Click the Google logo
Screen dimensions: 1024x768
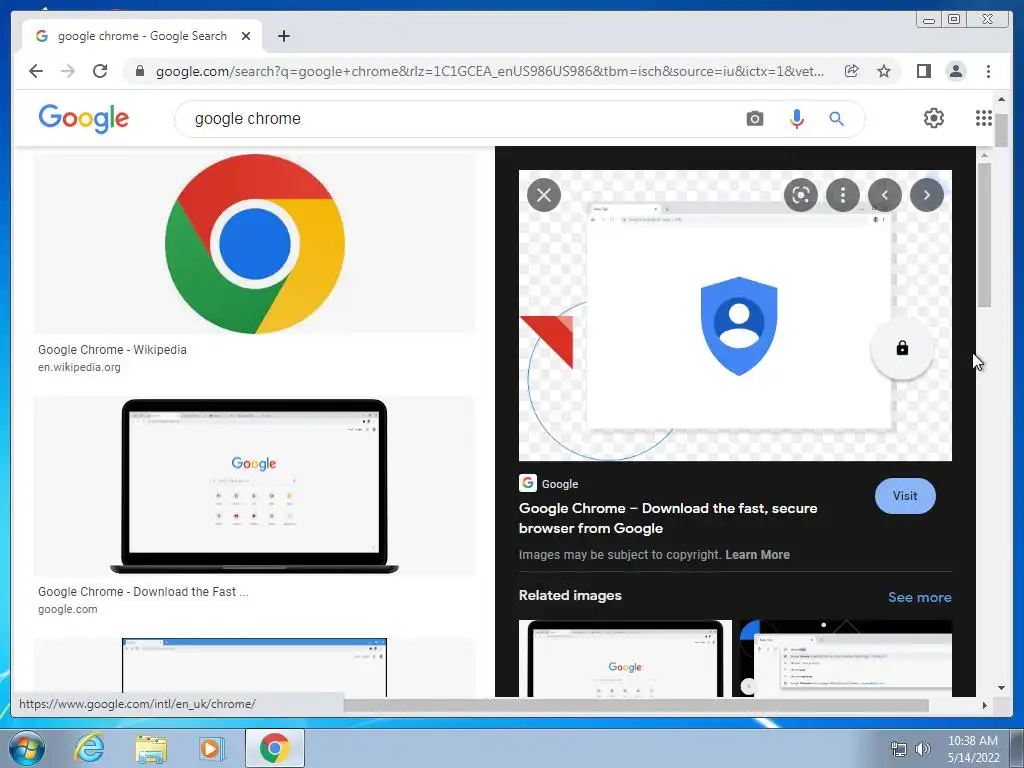[84, 118]
